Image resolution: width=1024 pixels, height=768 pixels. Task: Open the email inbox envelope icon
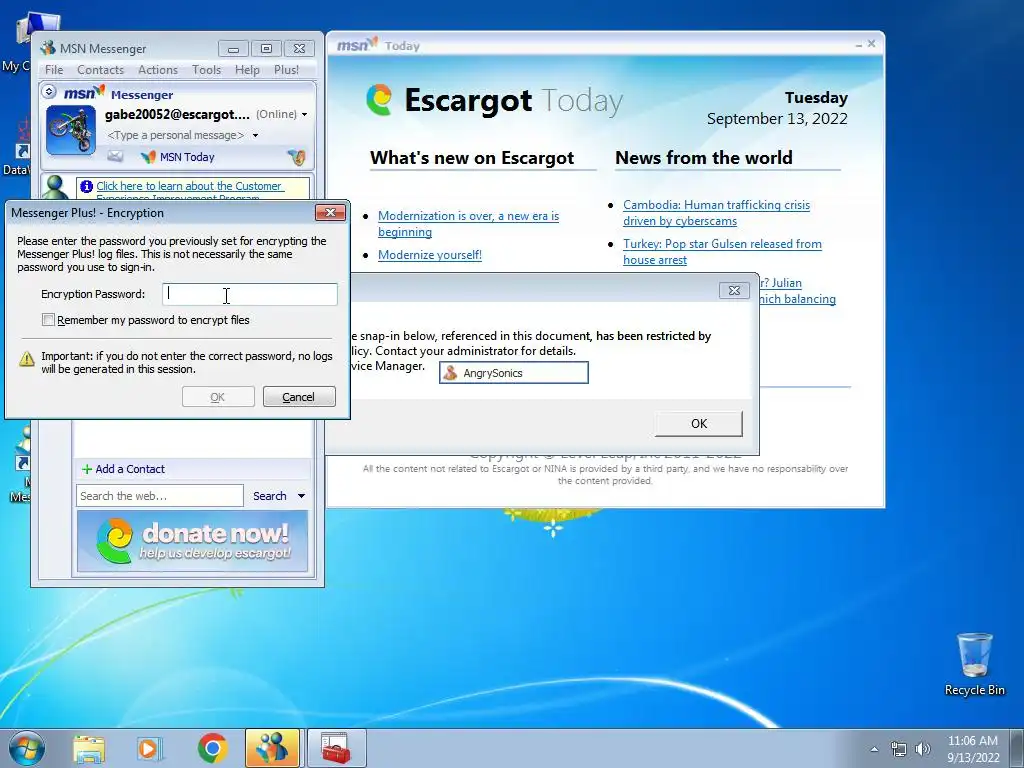click(115, 156)
